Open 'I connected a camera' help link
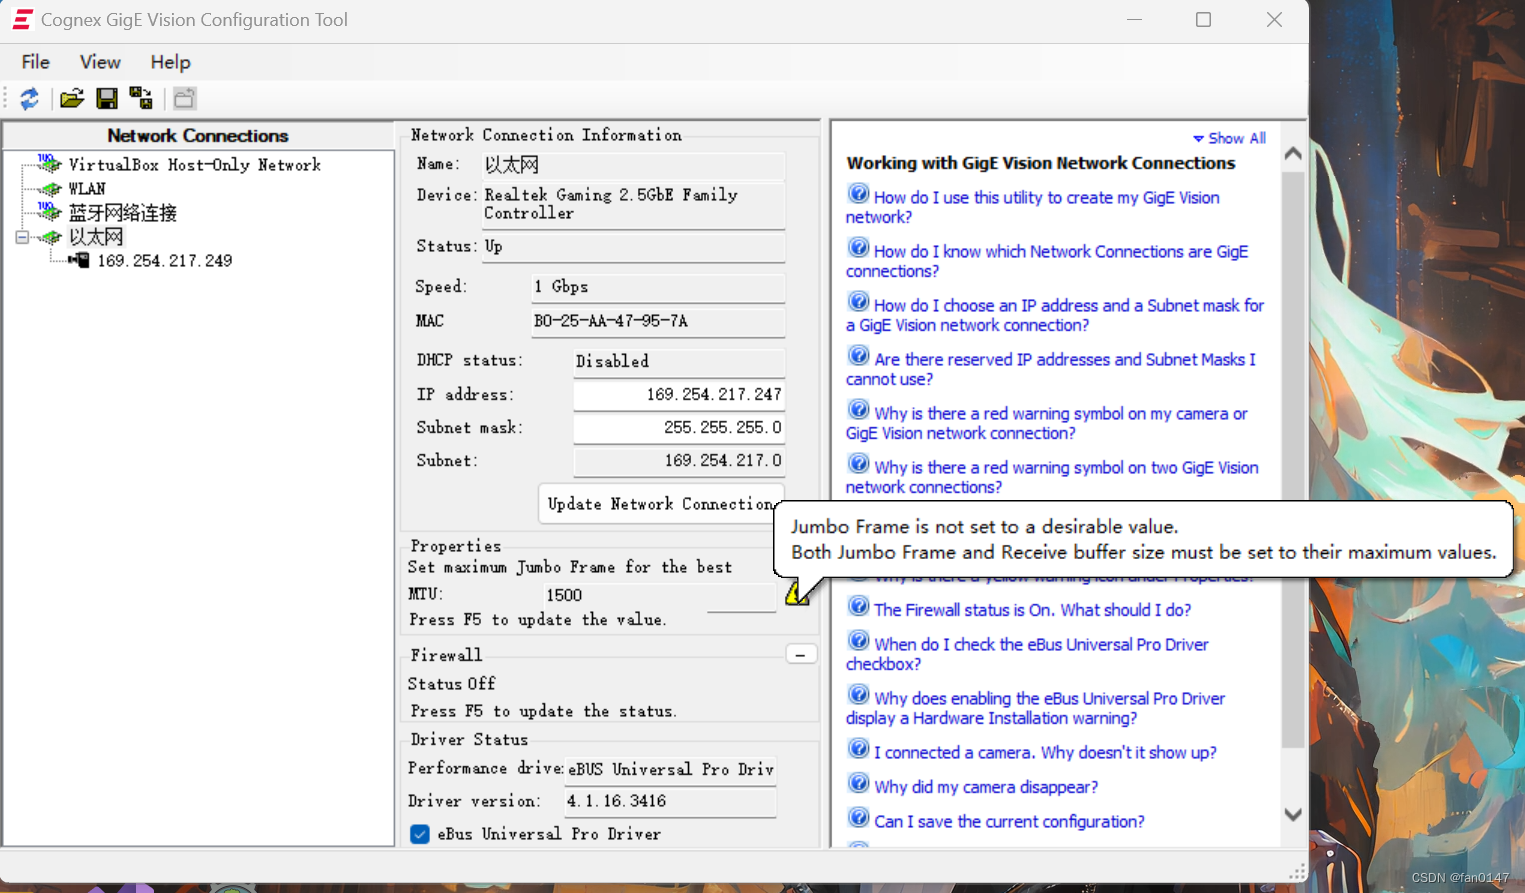Viewport: 1525px width, 893px height. pos(1045,753)
